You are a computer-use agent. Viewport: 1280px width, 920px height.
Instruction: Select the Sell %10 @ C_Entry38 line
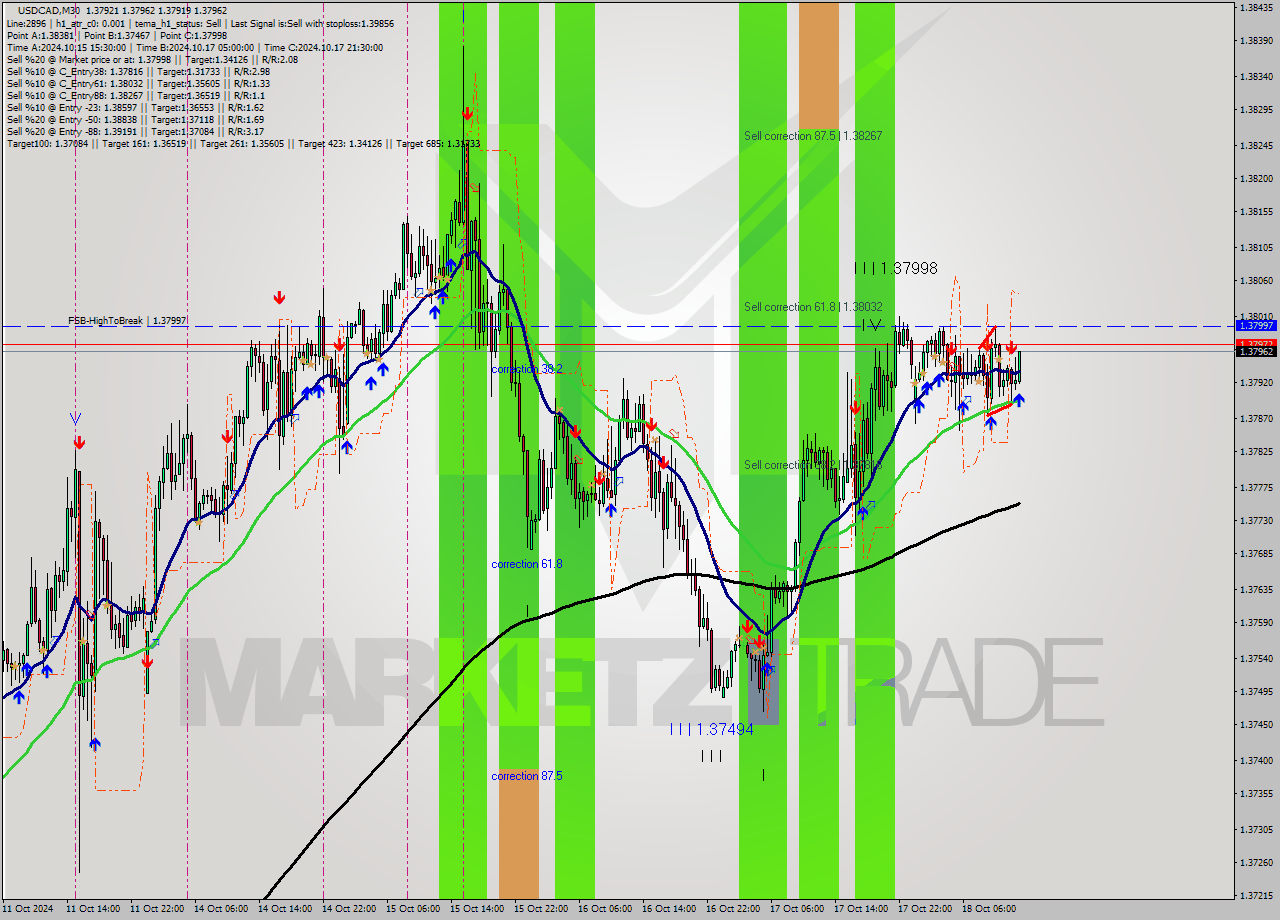tap(138, 71)
